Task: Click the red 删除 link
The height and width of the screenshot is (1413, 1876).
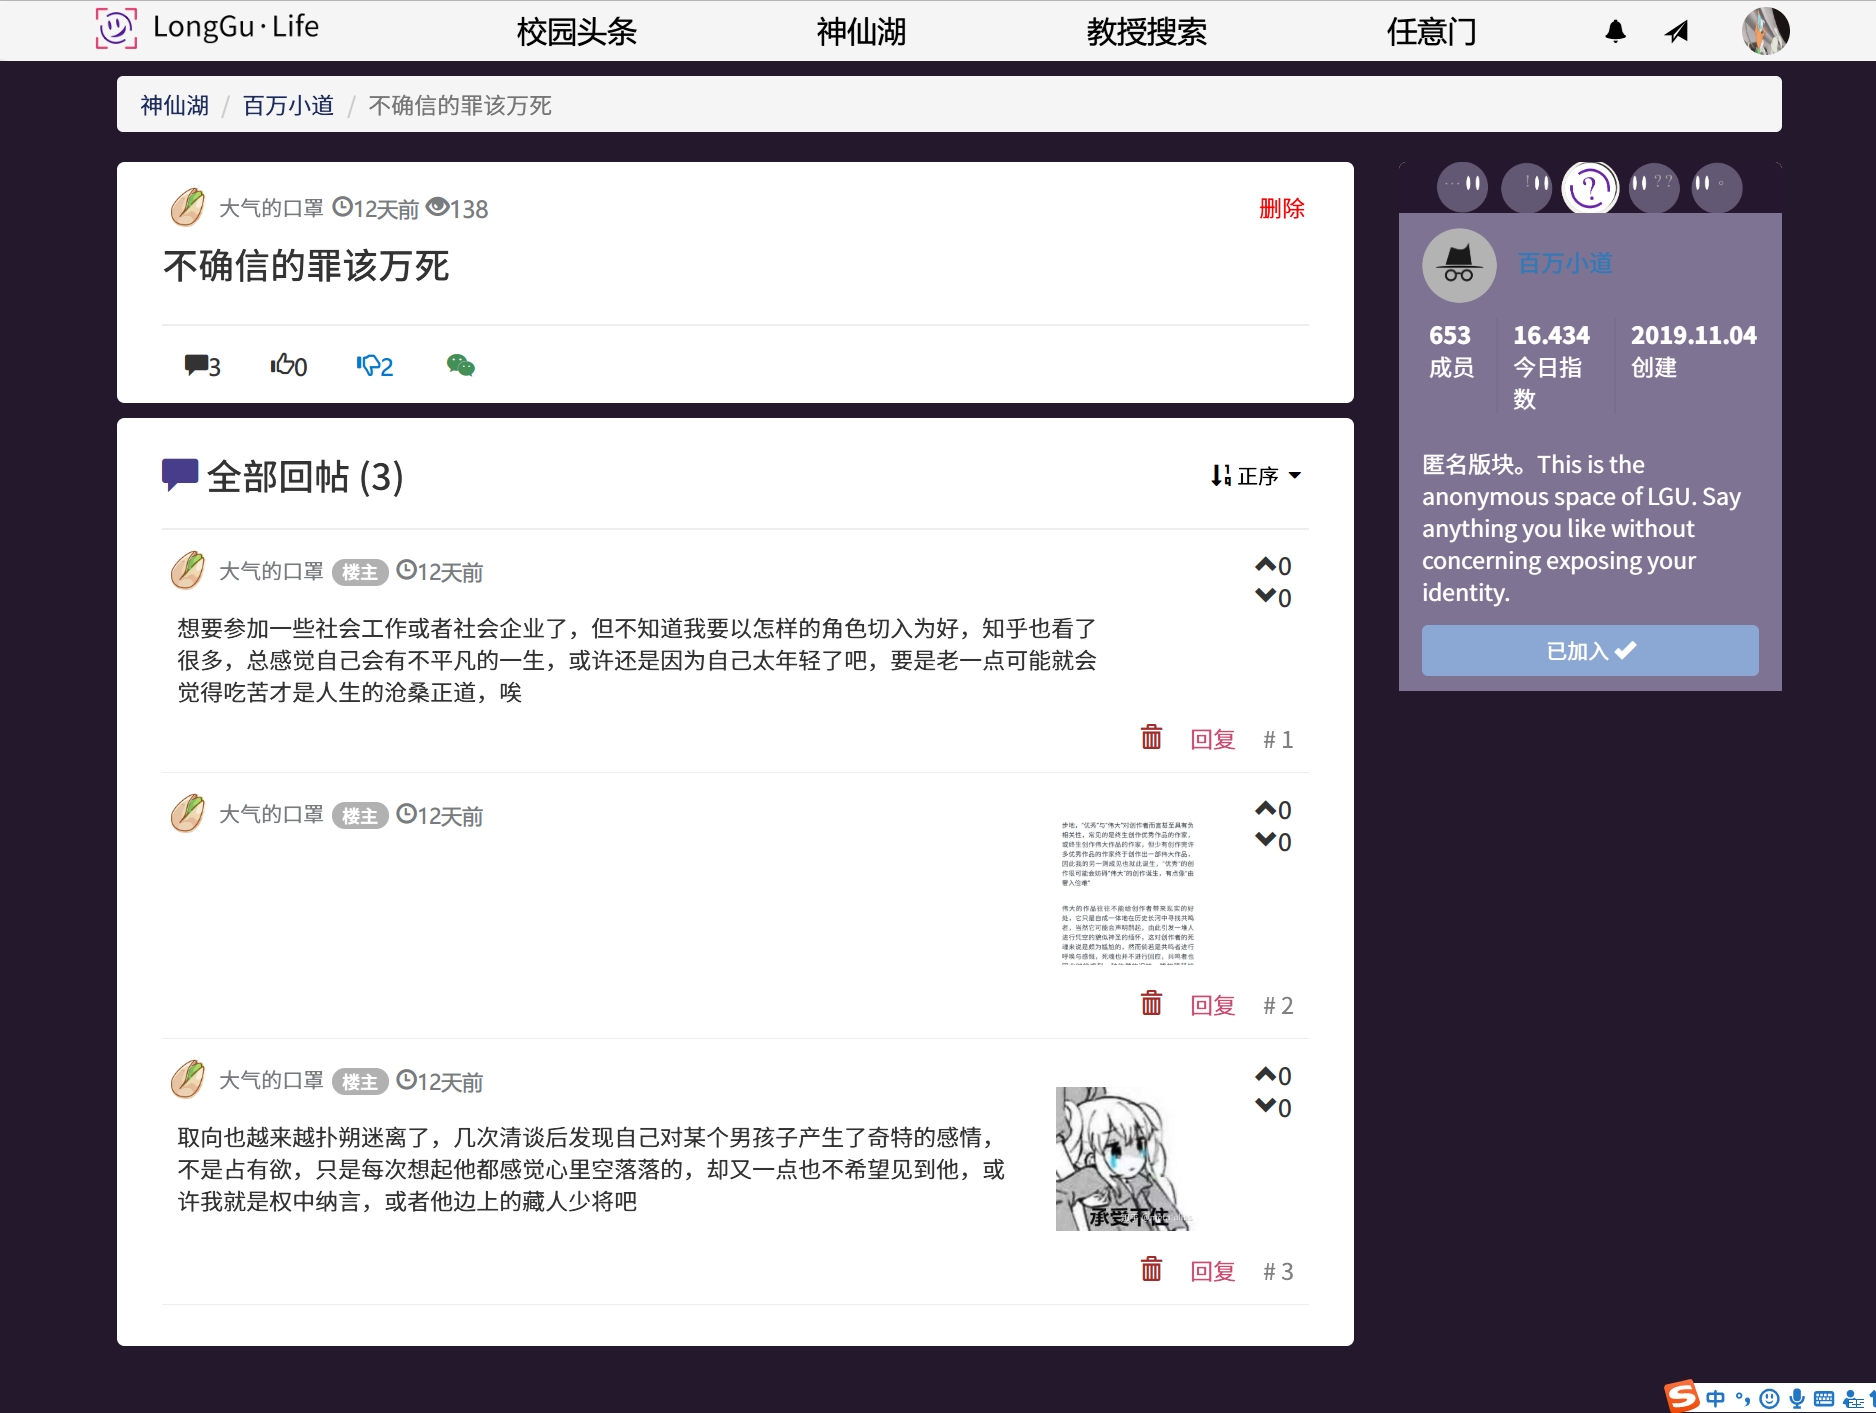Action: point(1281,209)
